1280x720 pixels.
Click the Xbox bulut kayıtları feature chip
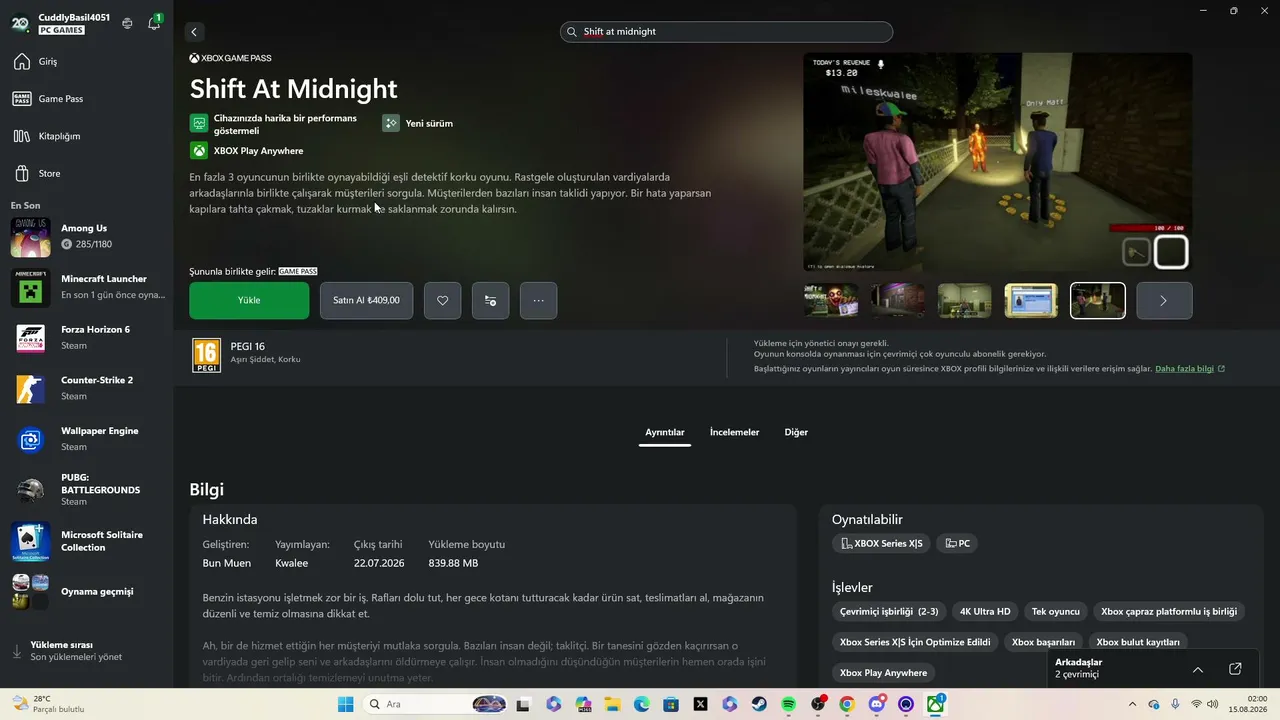[x=1138, y=642]
